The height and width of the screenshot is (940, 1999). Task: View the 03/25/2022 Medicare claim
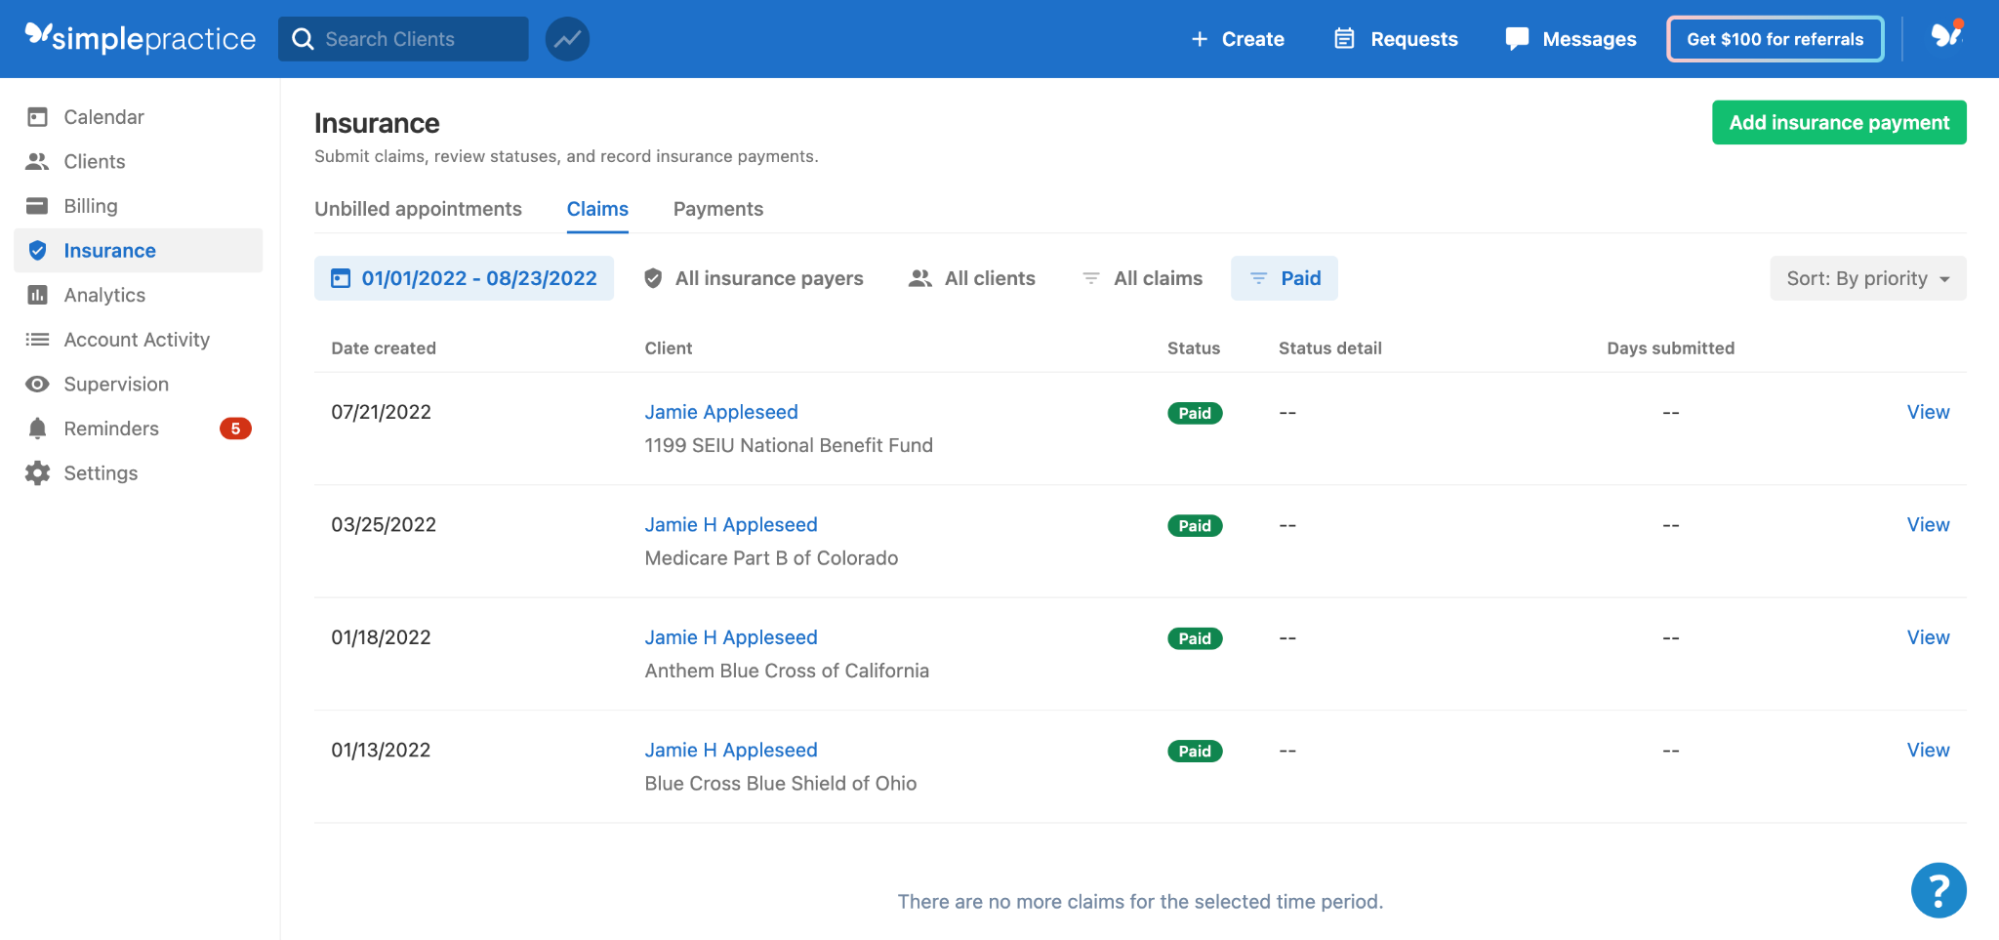pos(1928,525)
